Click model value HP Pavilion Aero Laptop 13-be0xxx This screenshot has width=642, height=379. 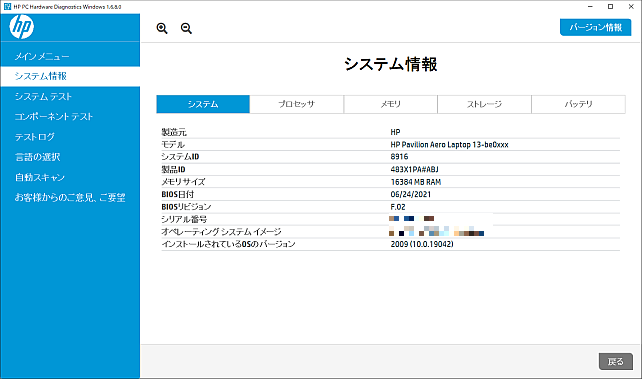click(x=449, y=144)
